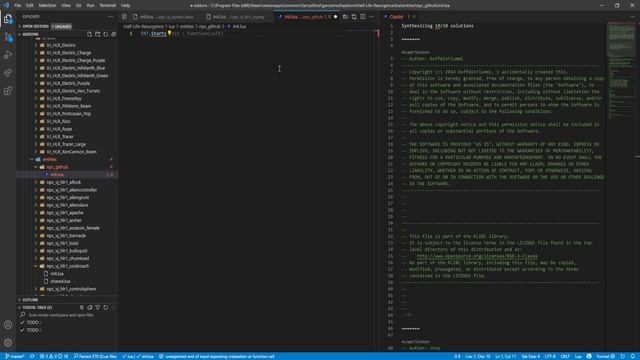Select shared.lua in cockroach folder
The width and height of the screenshot is (640, 360).
coord(60,281)
